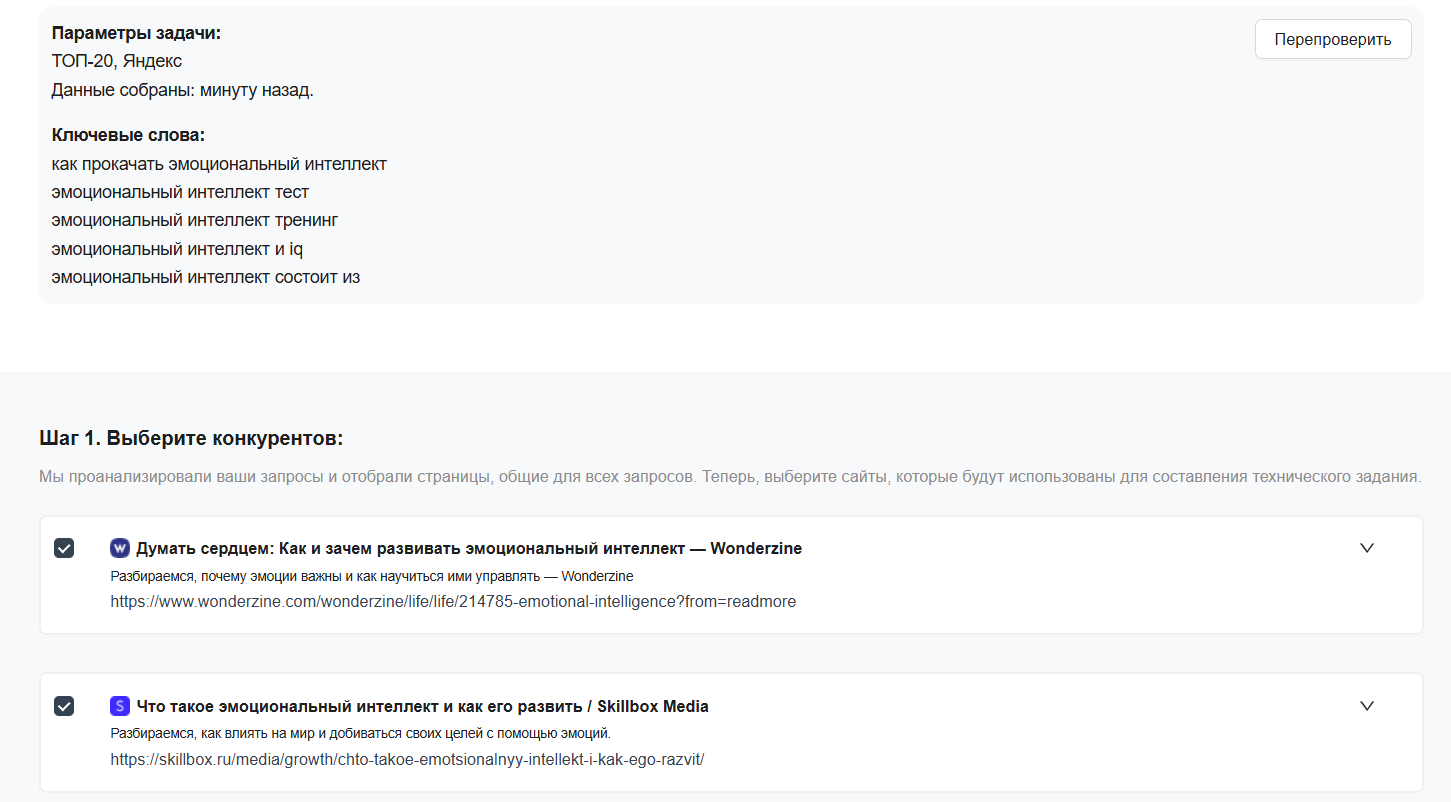Screen dimensions: 1451x802
Task: Open the skillbox.ru media URL
Action: click(407, 760)
